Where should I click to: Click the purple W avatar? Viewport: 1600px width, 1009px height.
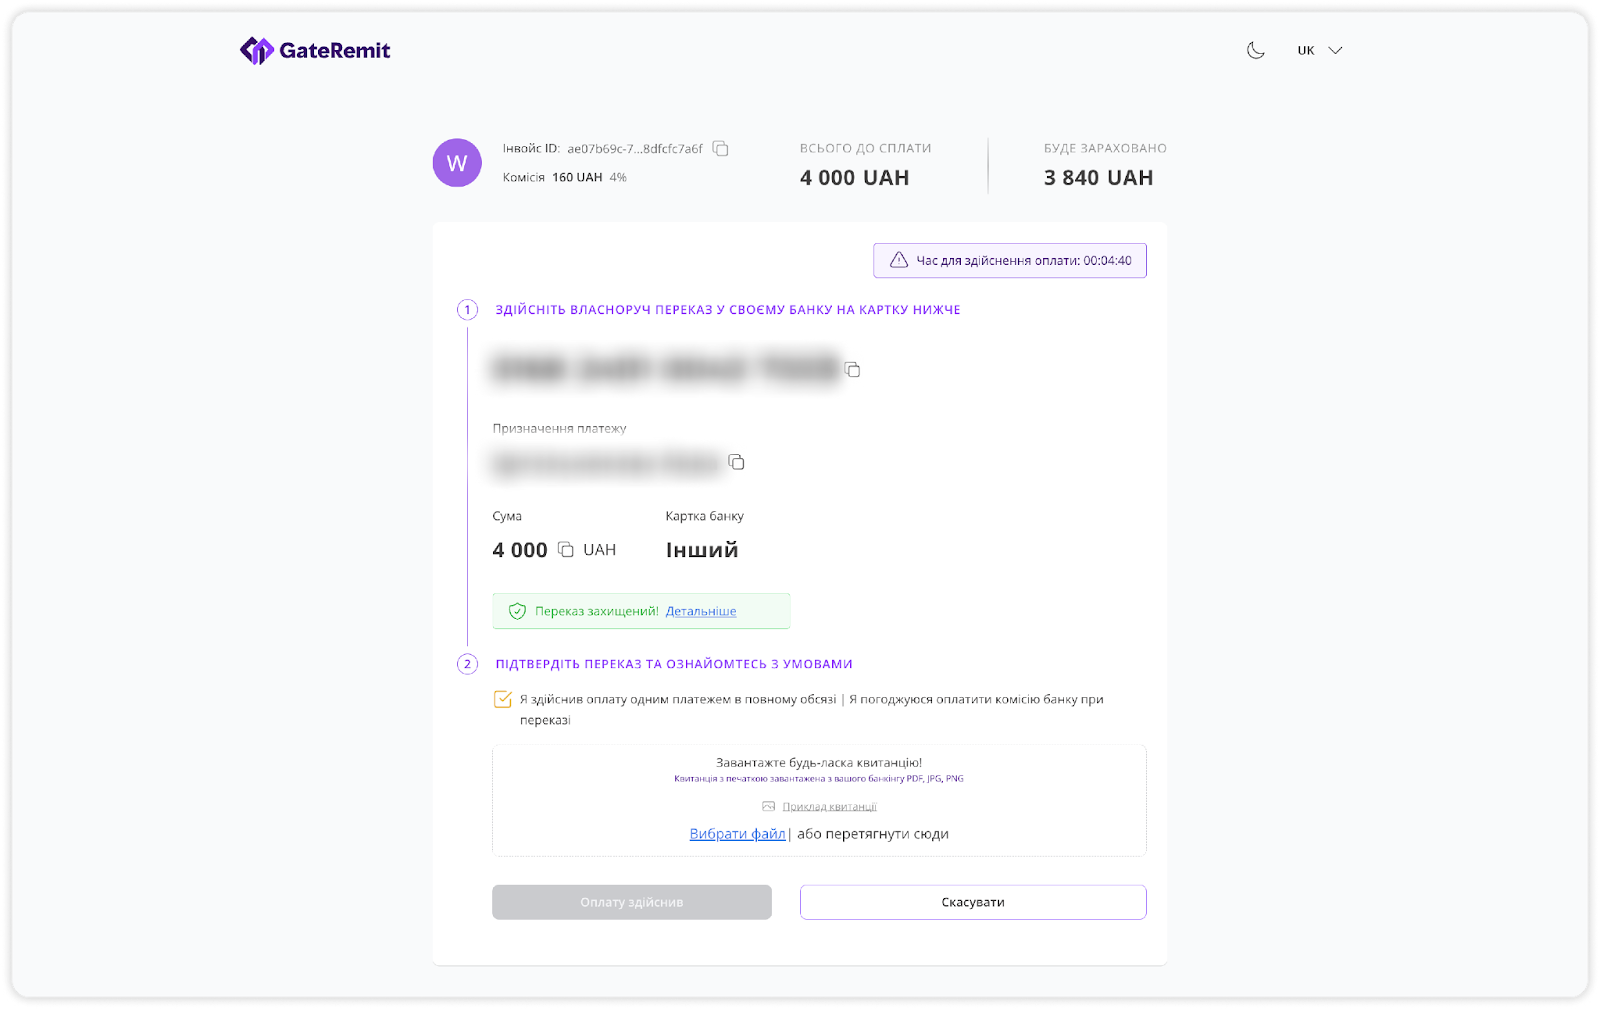point(457,163)
